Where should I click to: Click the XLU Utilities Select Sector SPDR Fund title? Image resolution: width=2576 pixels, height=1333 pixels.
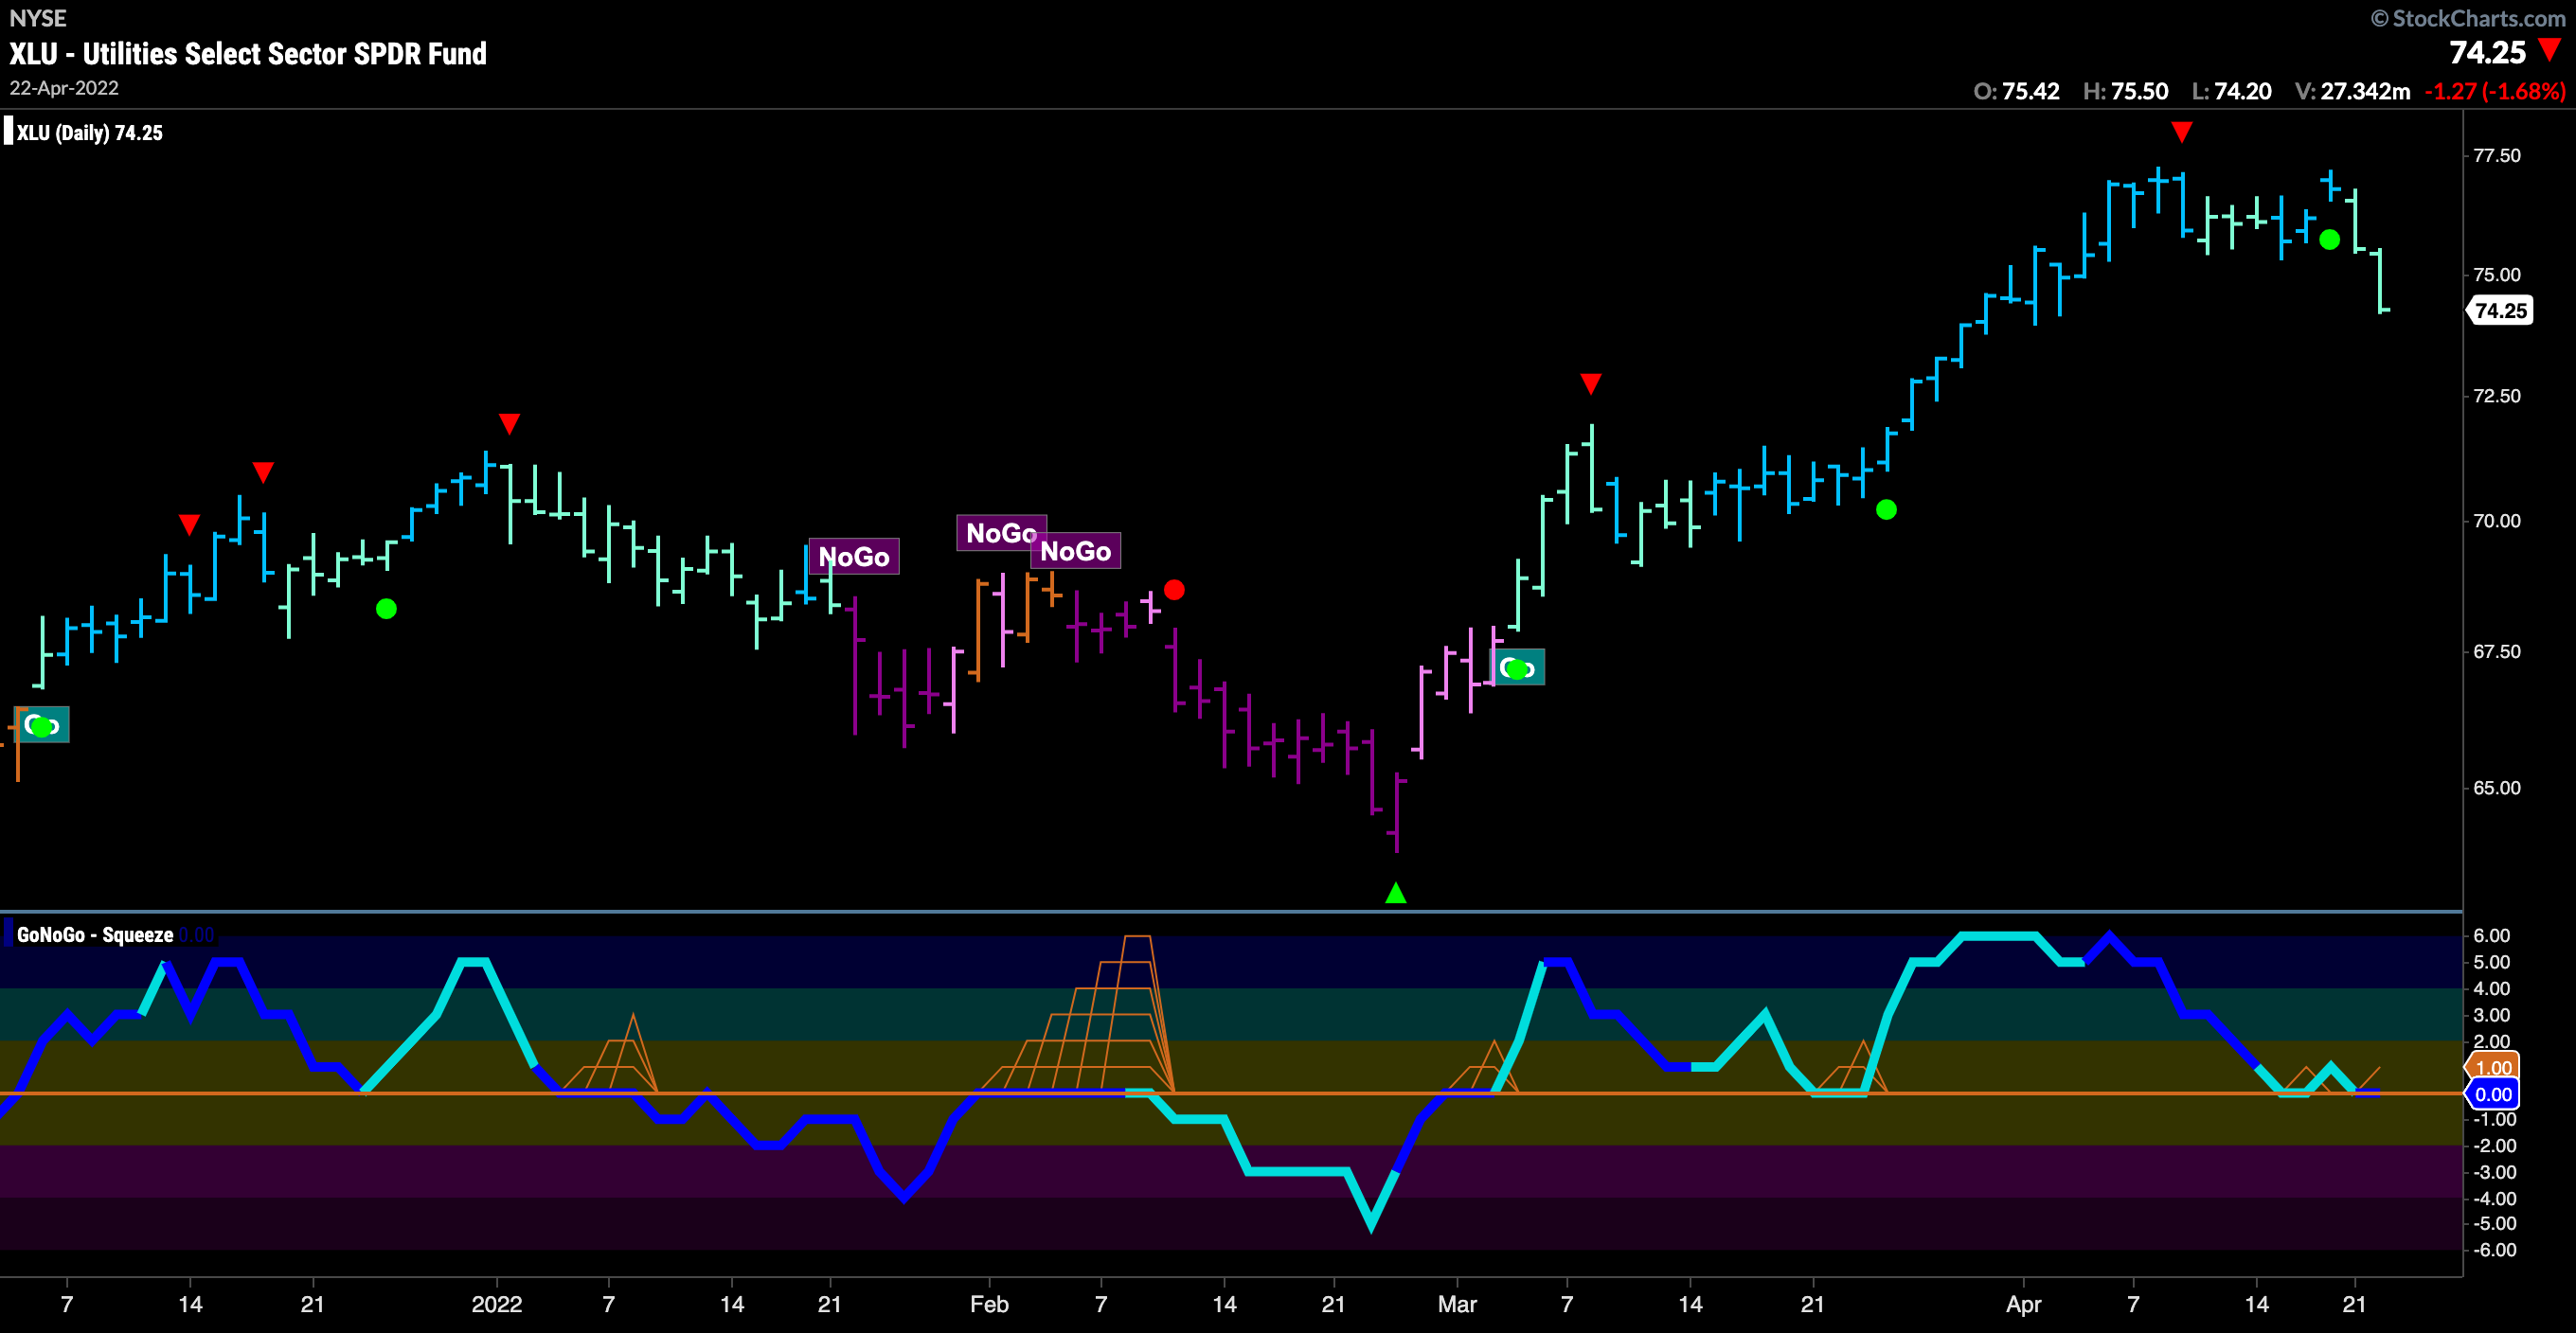[247, 53]
